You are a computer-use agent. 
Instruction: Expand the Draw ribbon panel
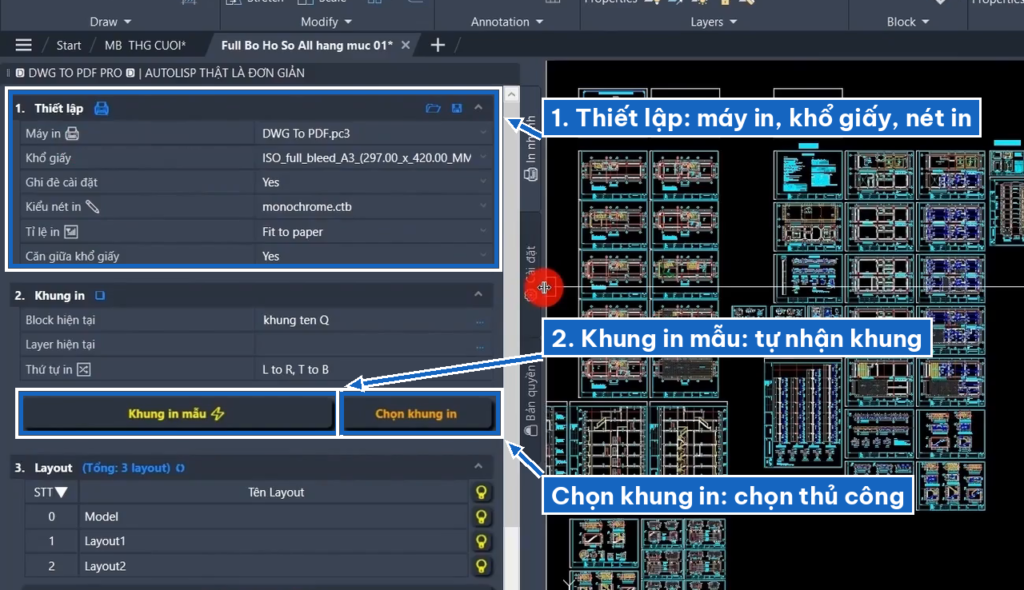[110, 22]
